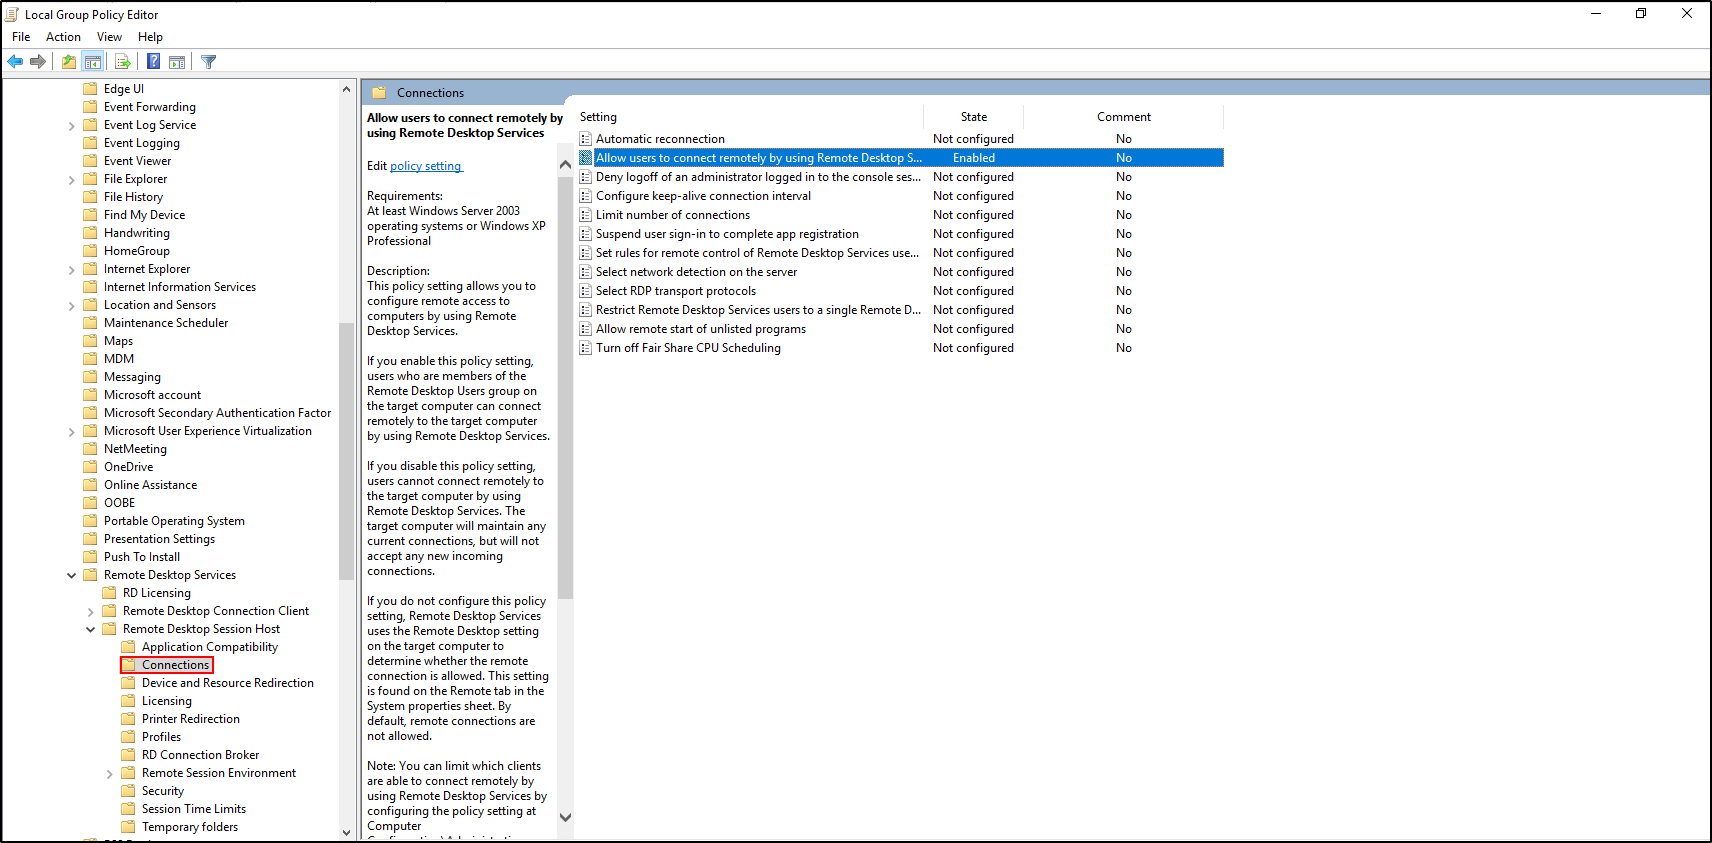Select the Connections folder in tree
This screenshot has width=1712, height=843.
tap(175, 665)
